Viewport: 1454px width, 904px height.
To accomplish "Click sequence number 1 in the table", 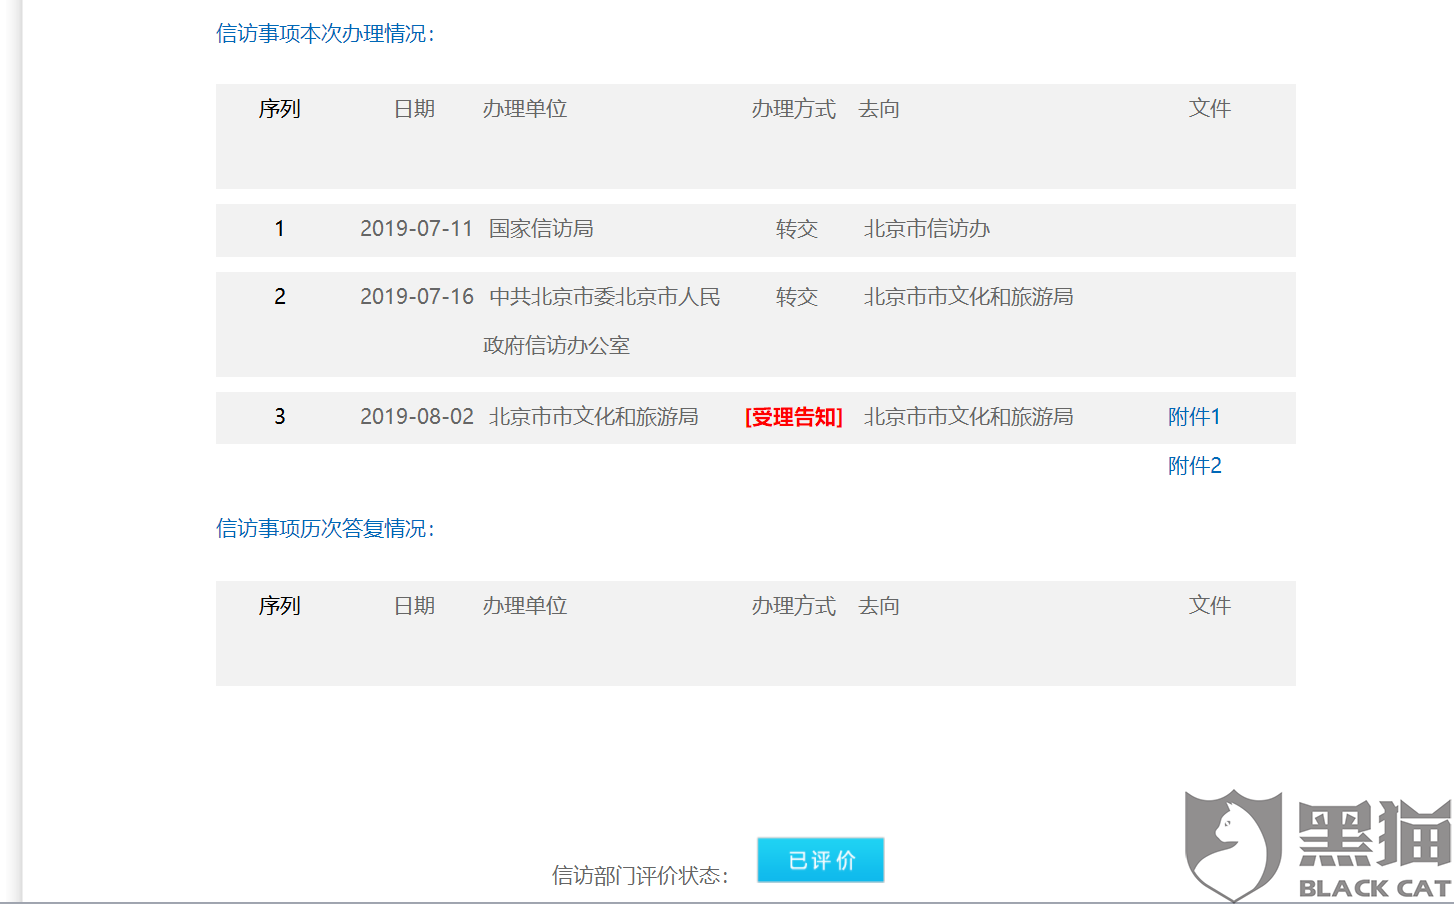I will point(280,229).
